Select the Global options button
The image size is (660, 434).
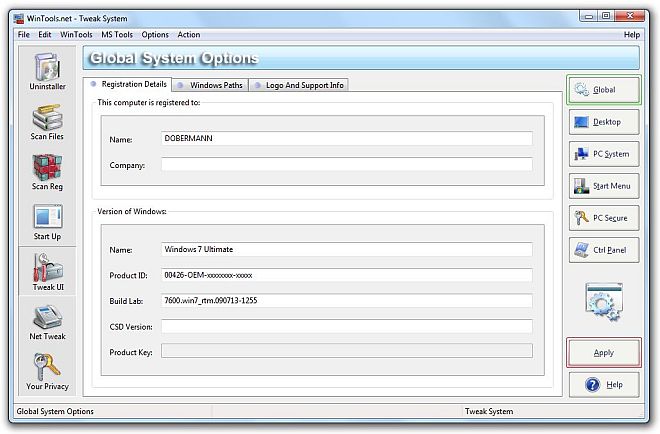[x=604, y=90]
